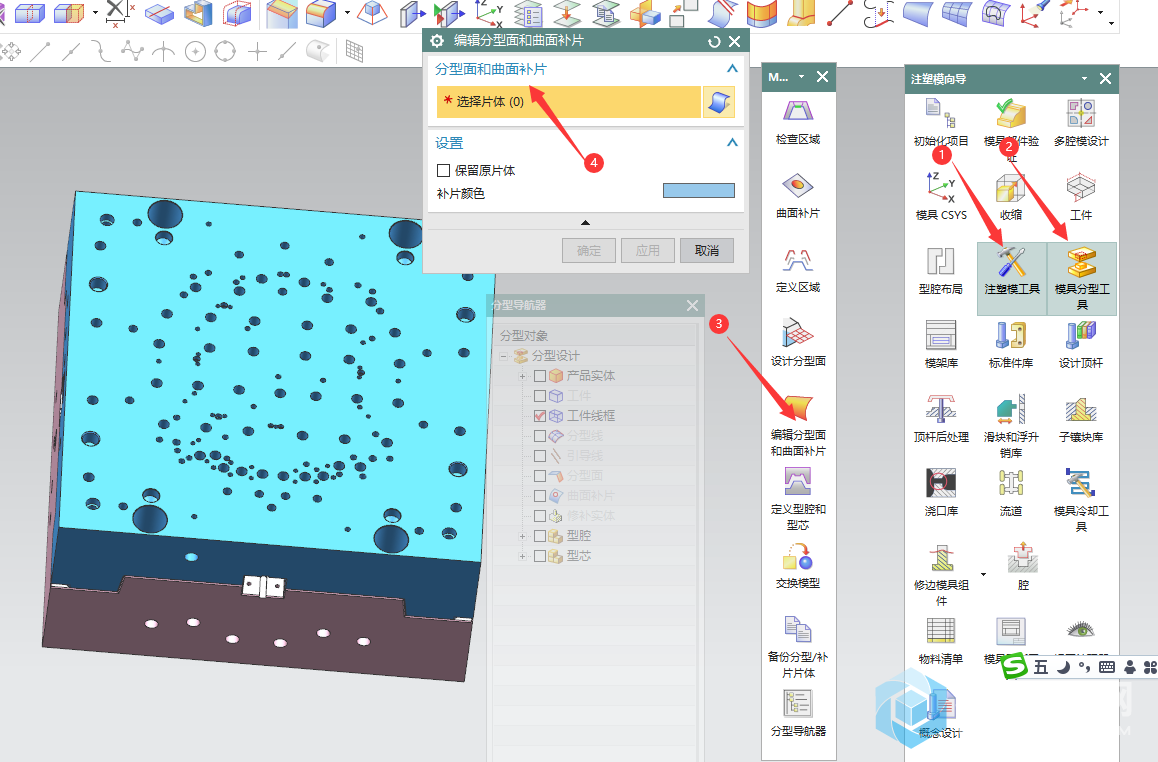Viewport: 1158px width, 762px height.
Task: Click the 模具 CSYS icon
Action: 941,188
